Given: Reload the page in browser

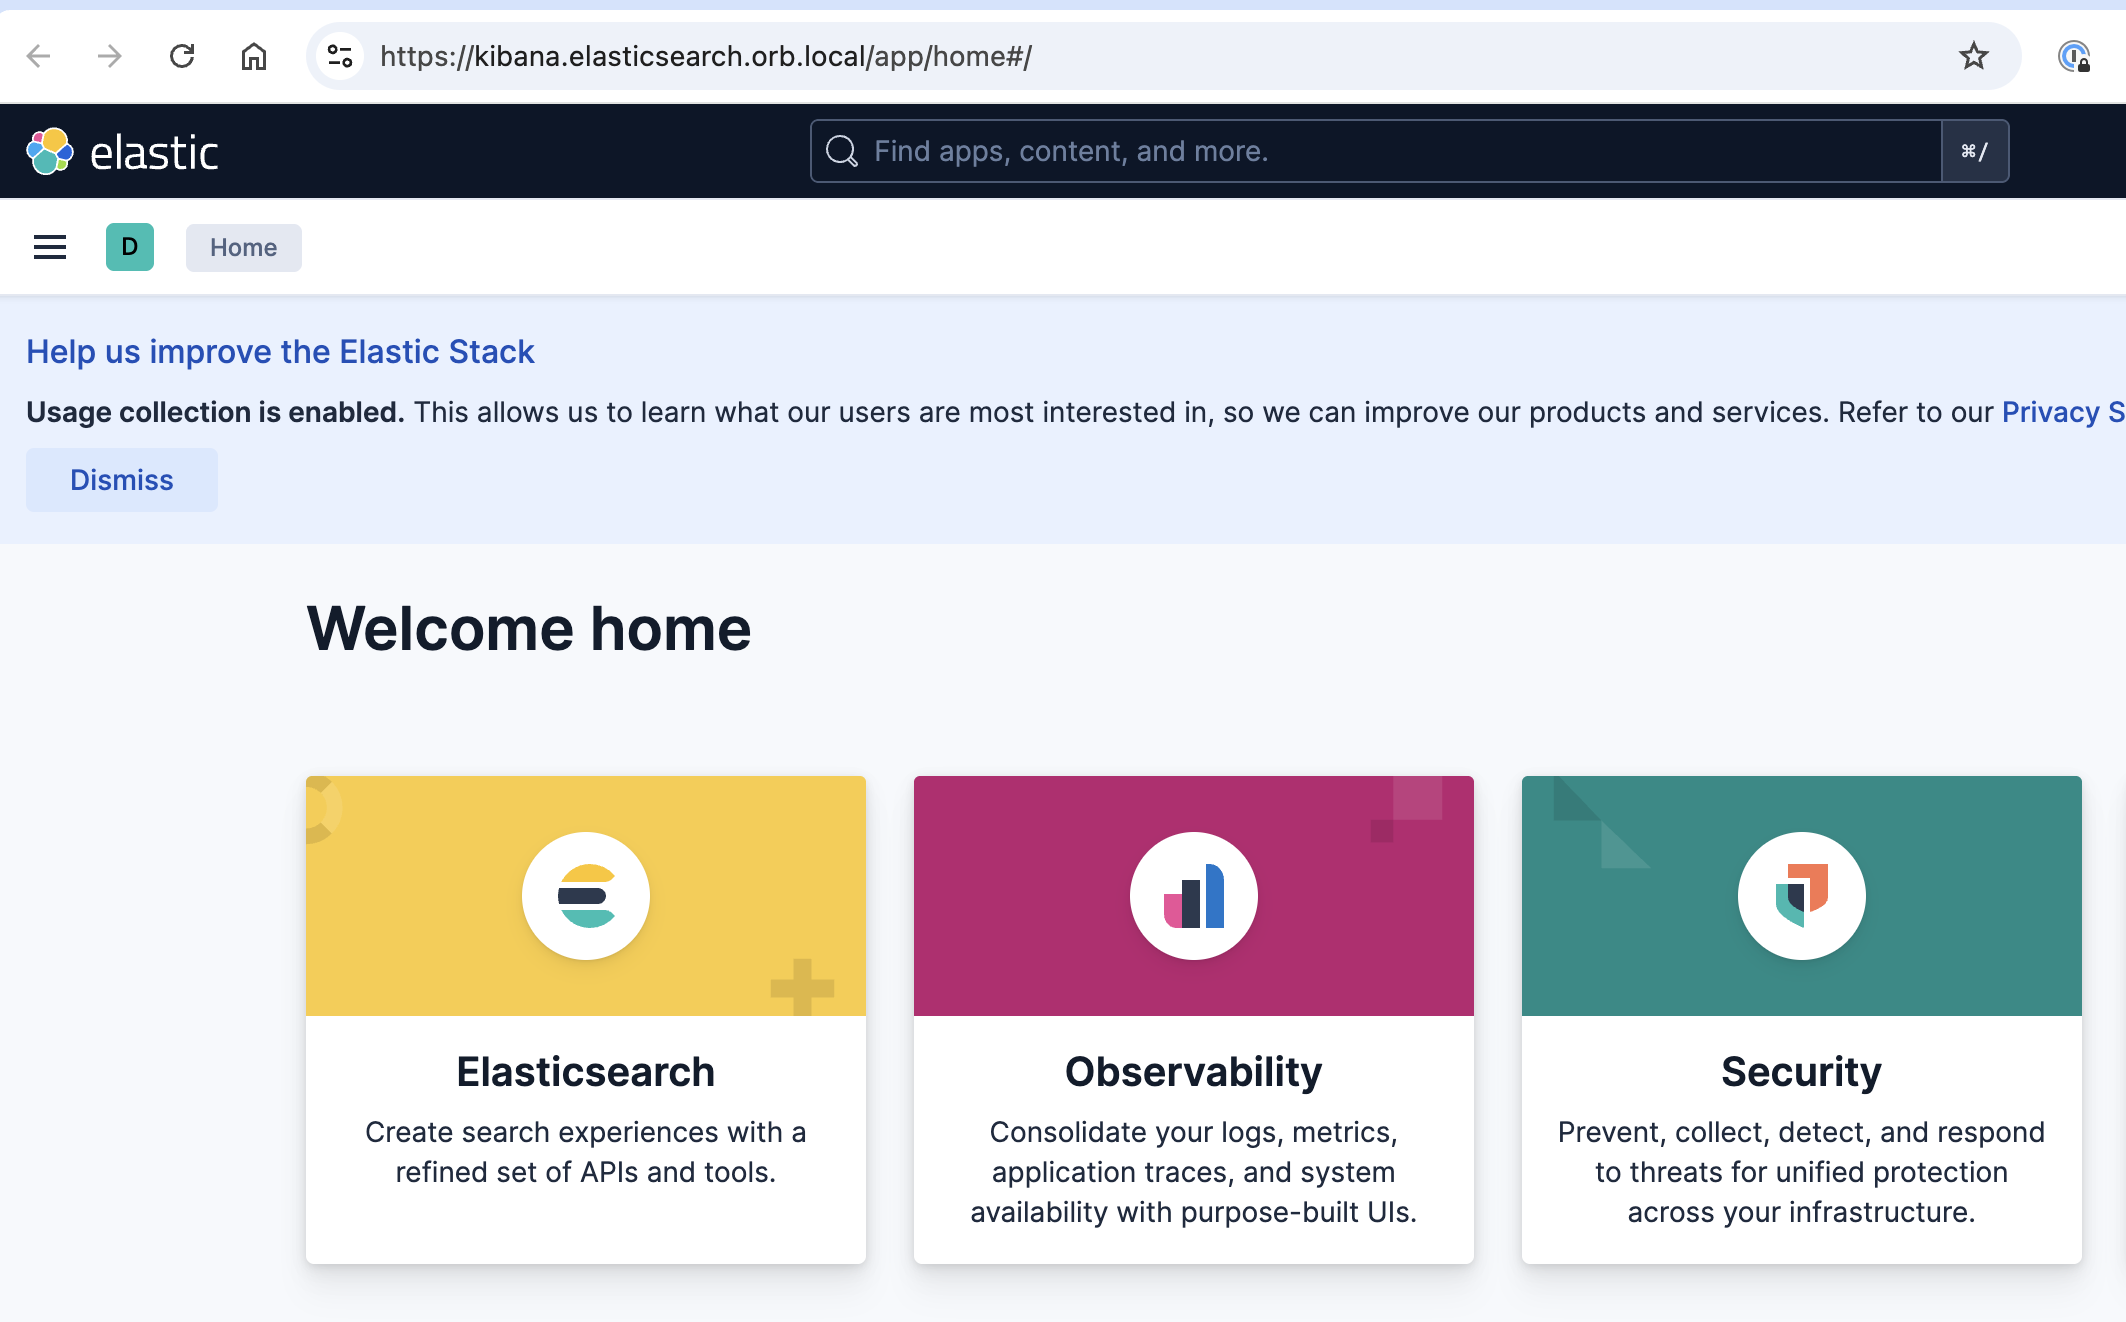Looking at the screenshot, I should tap(182, 56).
